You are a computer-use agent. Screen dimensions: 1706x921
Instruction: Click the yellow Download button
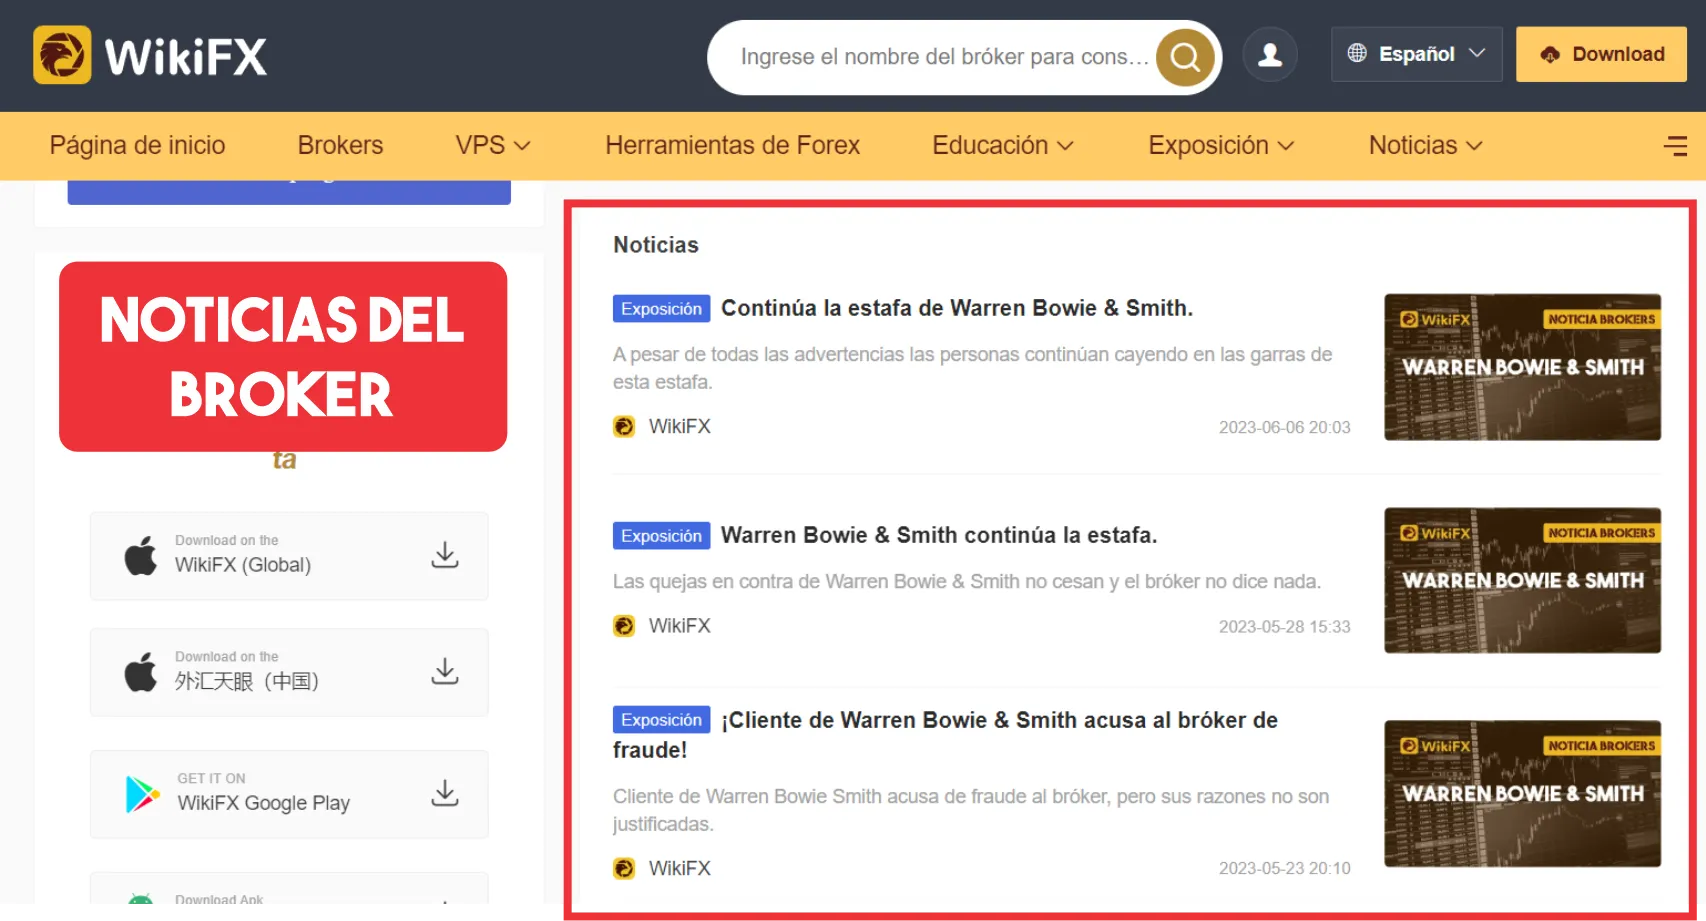click(x=1601, y=54)
